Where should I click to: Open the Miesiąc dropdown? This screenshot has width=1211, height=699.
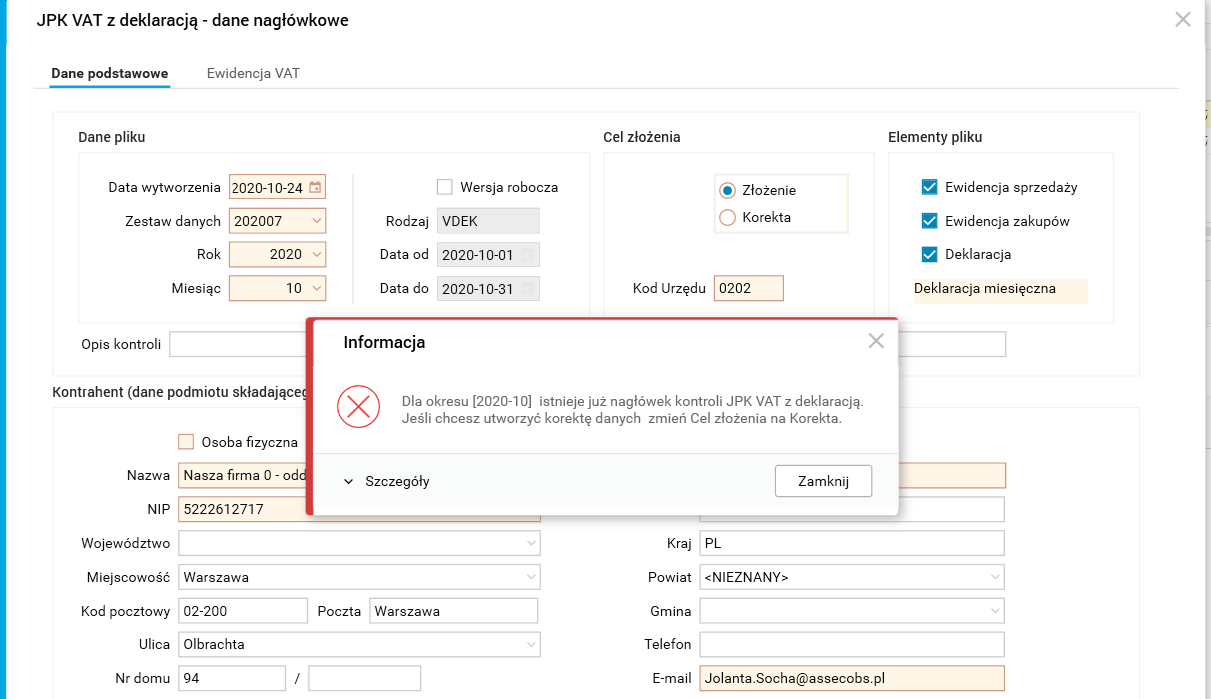316,288
